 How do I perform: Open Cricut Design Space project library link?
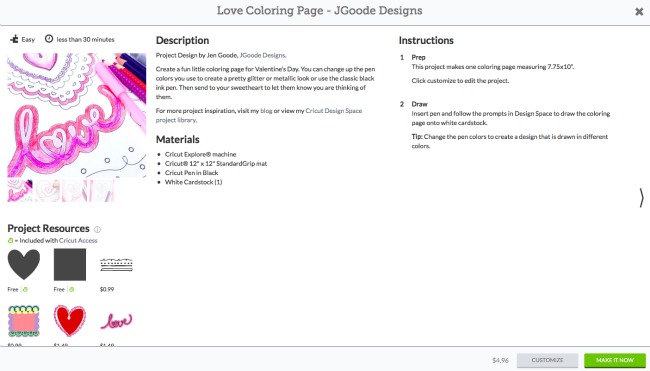pyautogui.click(x=259, y=115)
